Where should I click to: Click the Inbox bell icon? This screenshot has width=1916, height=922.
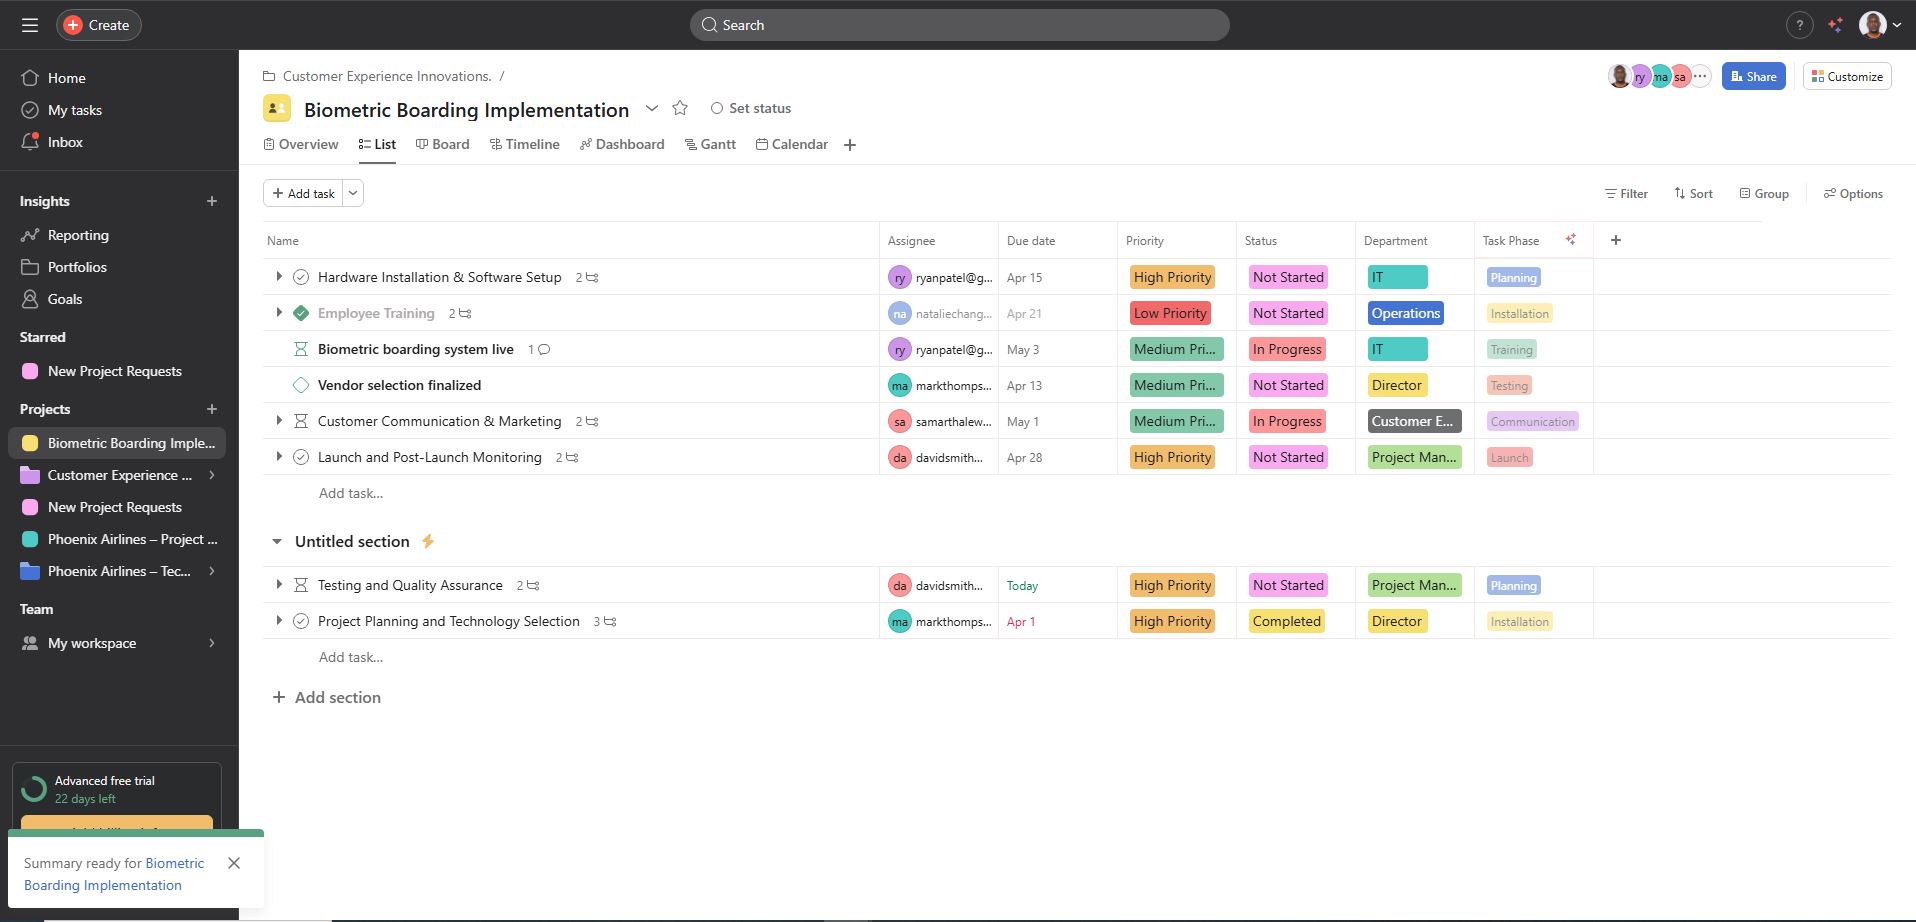[x=30, y=142]
